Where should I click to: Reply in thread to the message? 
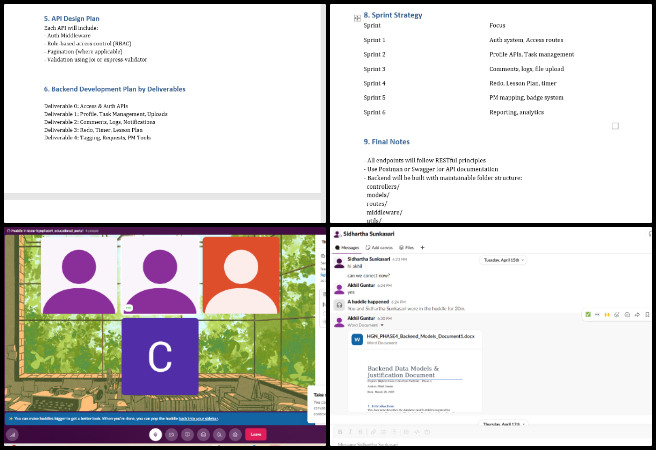tap(627, 314)
